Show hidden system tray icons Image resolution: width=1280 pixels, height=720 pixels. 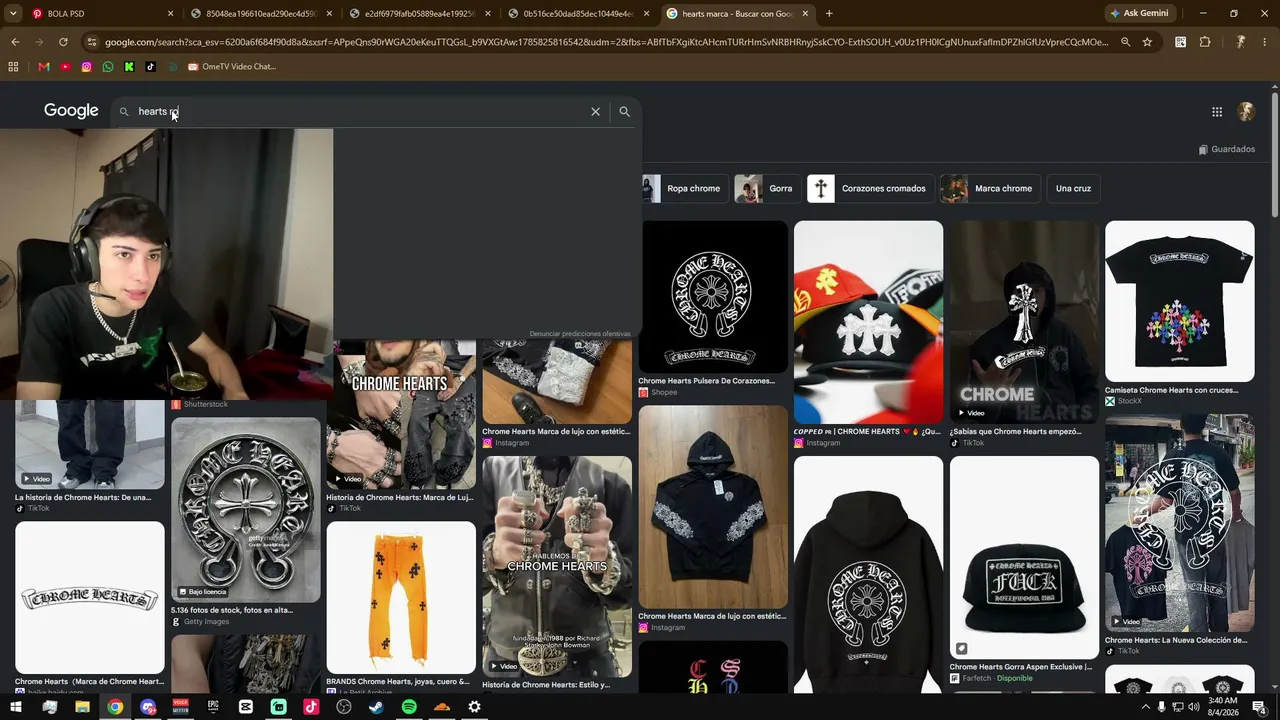1145,707
